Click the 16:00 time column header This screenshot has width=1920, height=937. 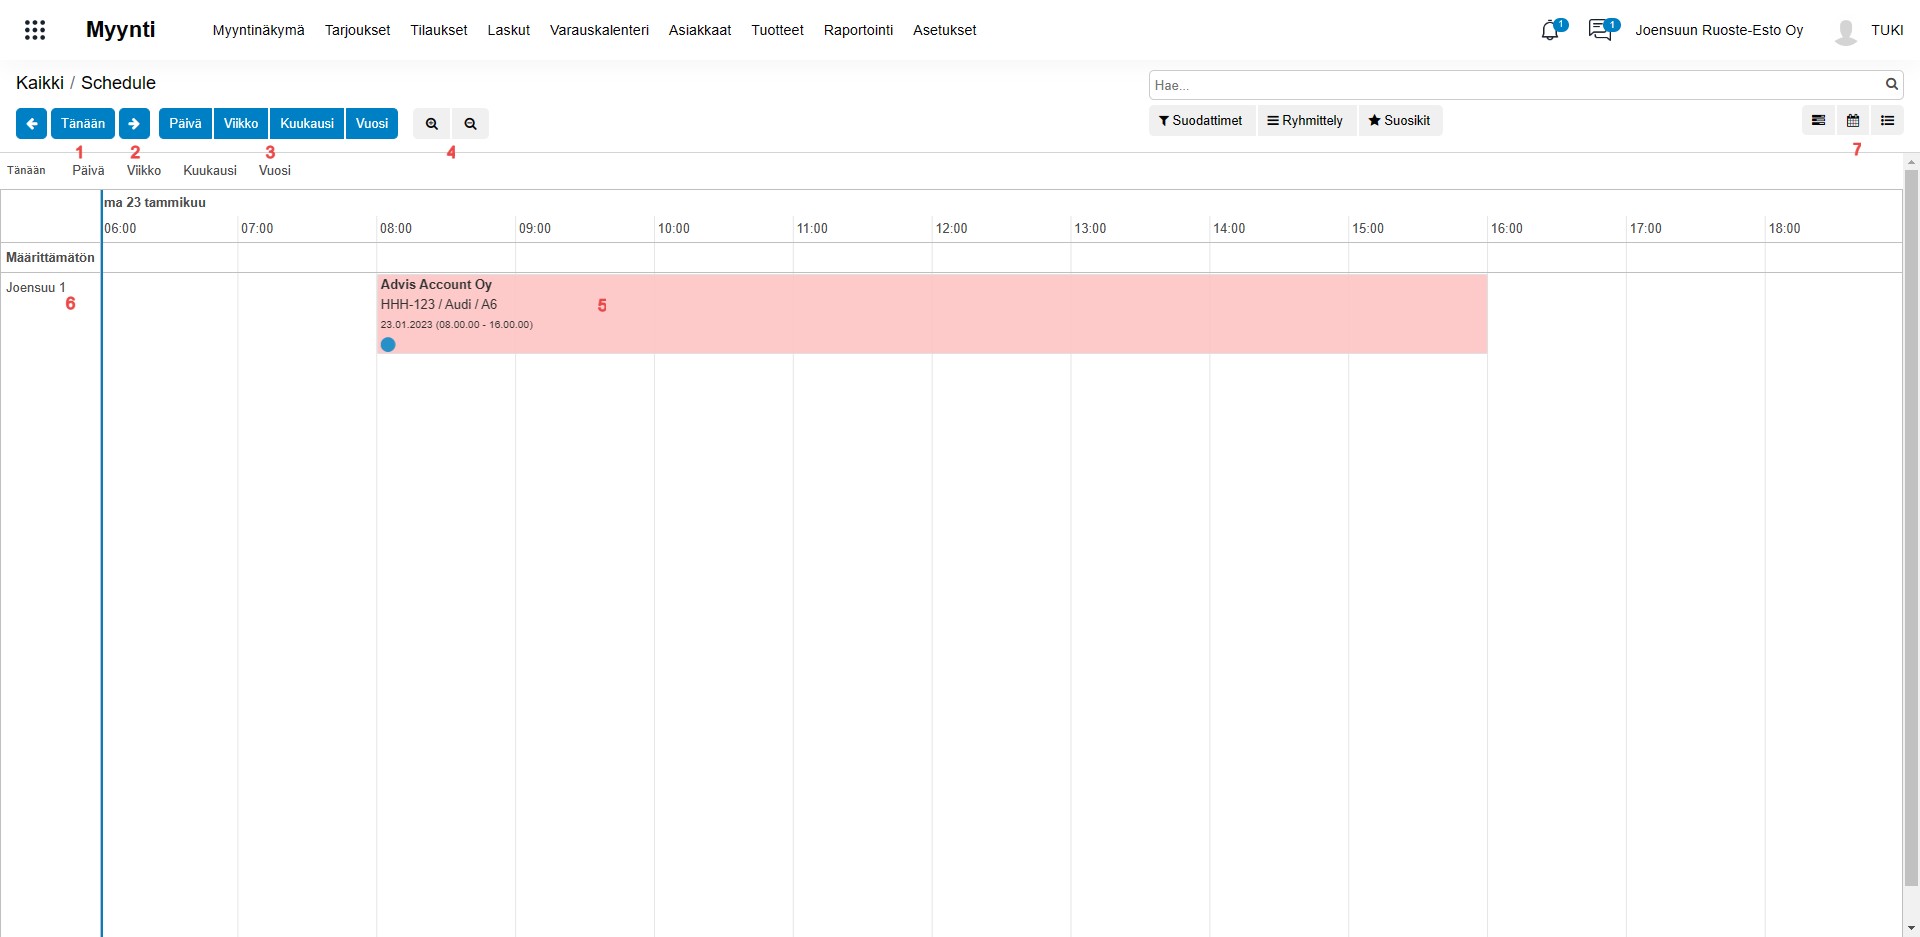(x=1507, y=228)
